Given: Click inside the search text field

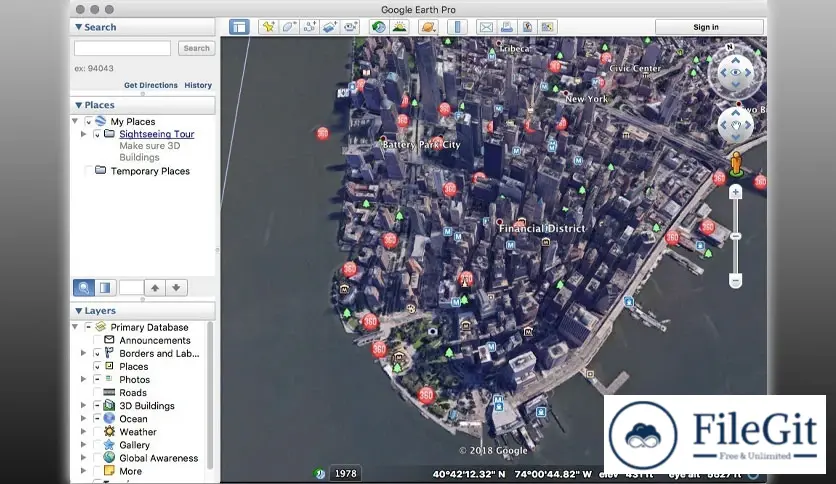Looking at the screenshot, I should click(x=122, y=49).
